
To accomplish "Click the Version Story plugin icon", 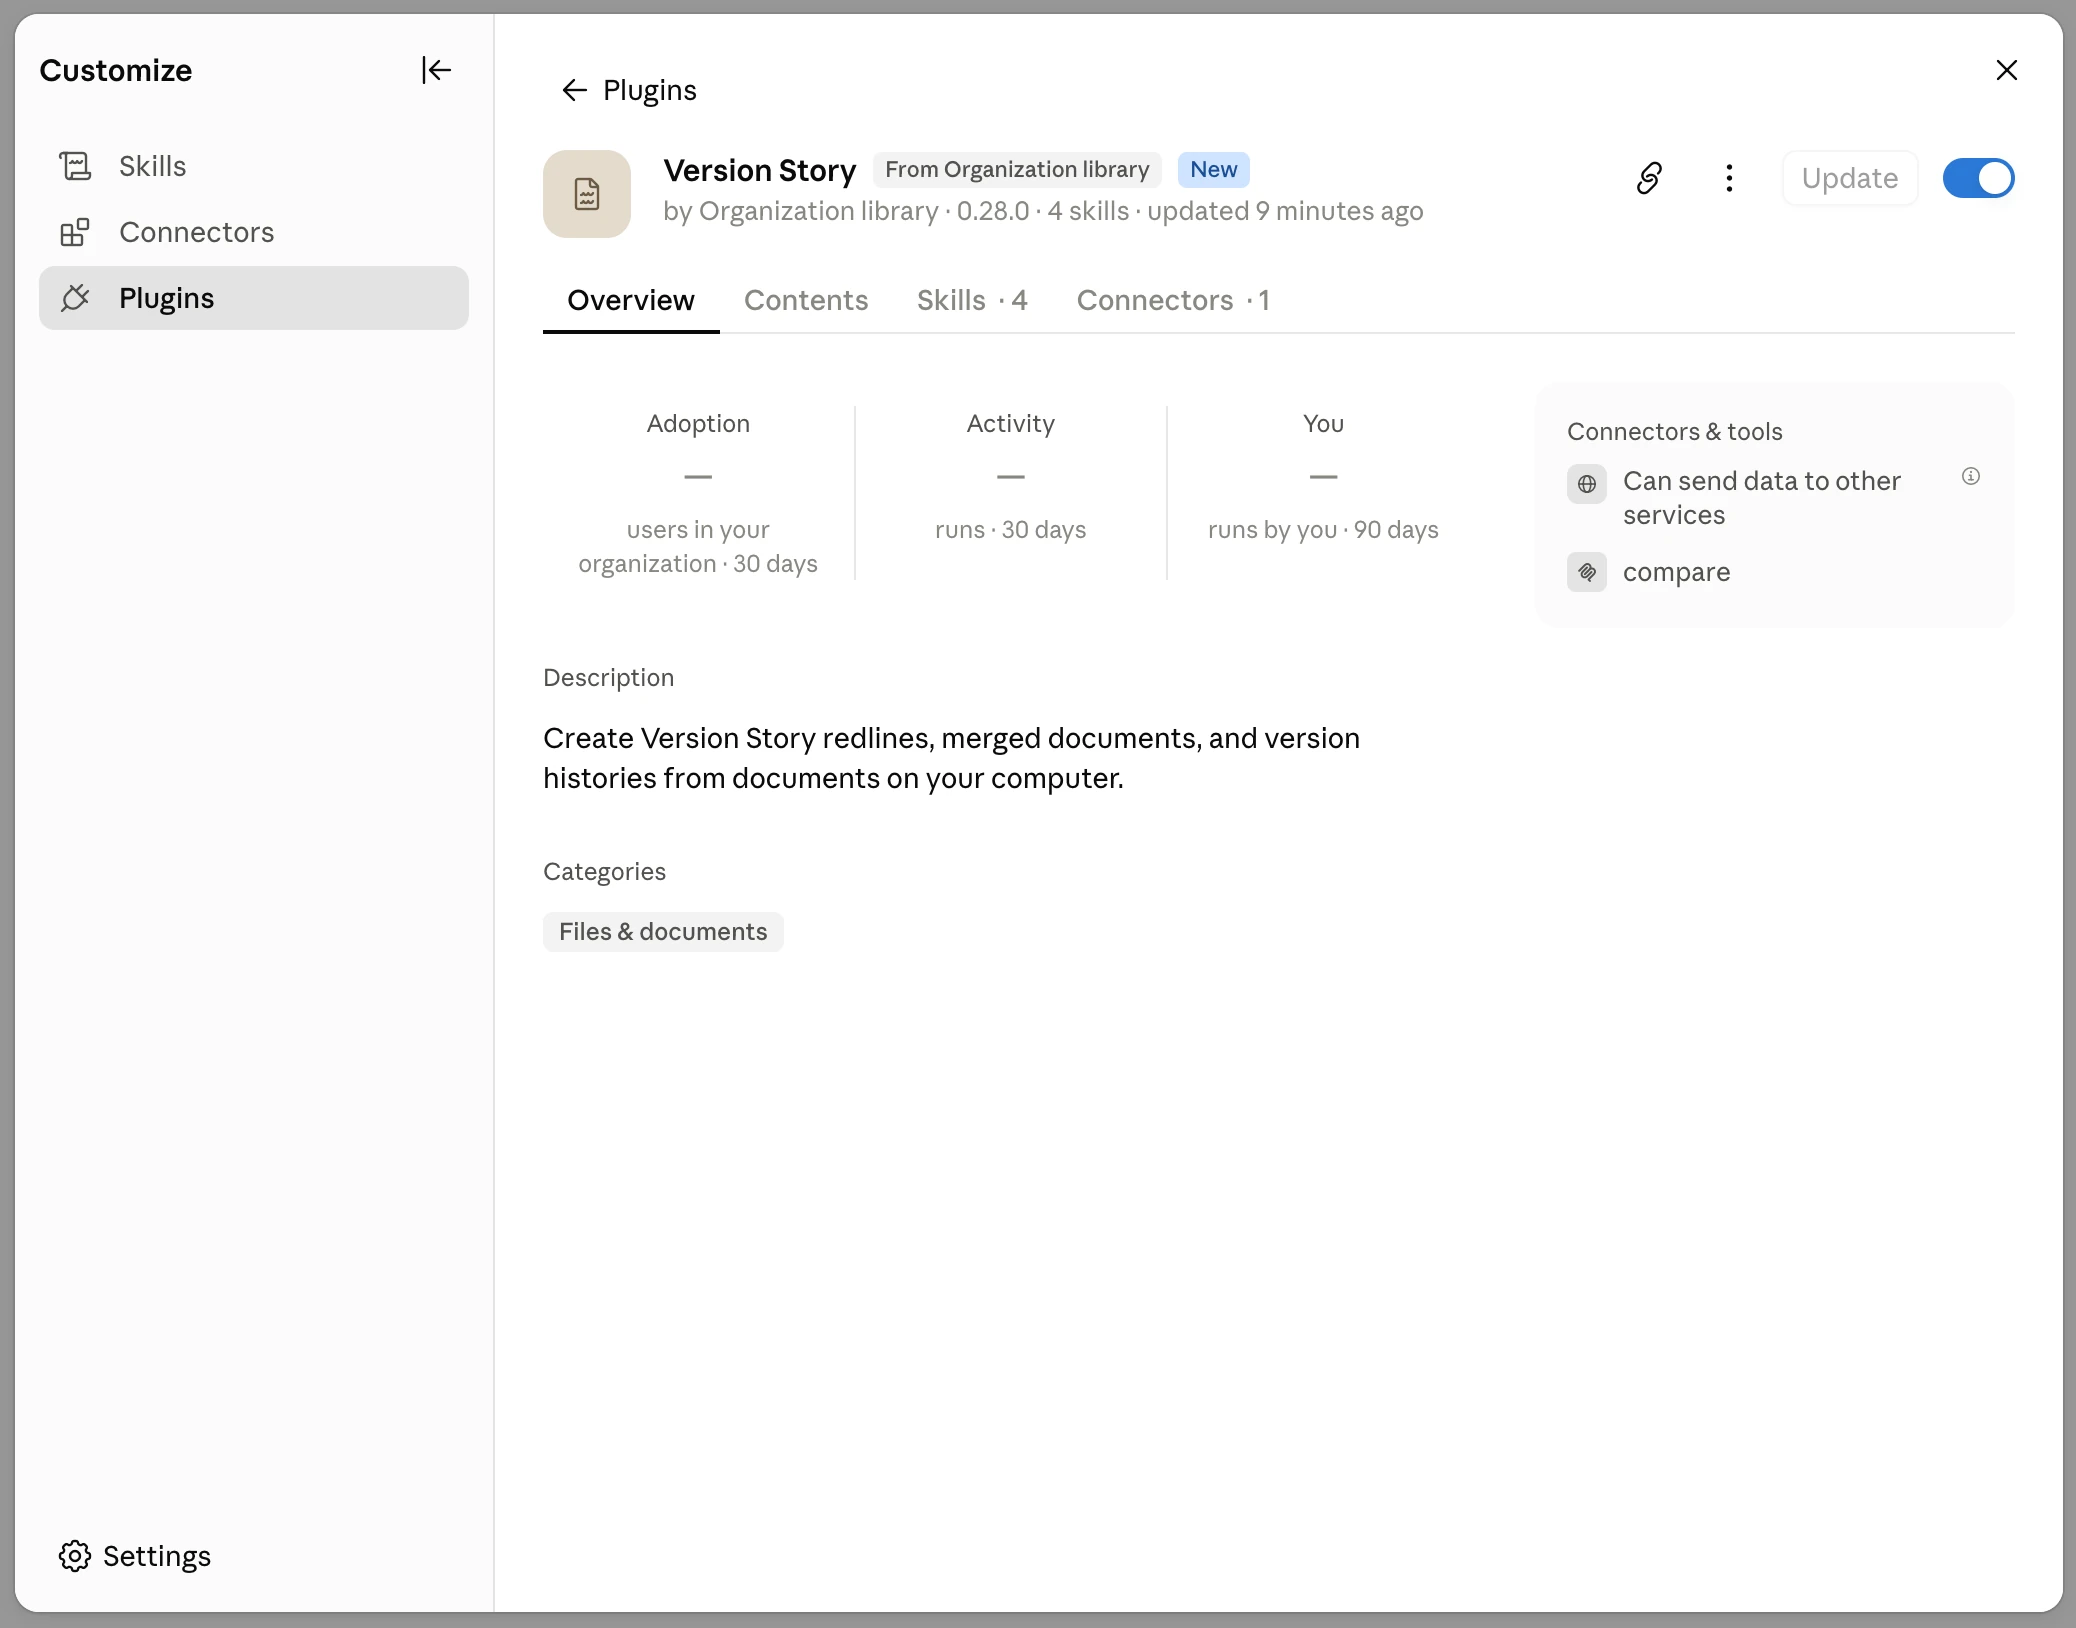I will point(587,194).
